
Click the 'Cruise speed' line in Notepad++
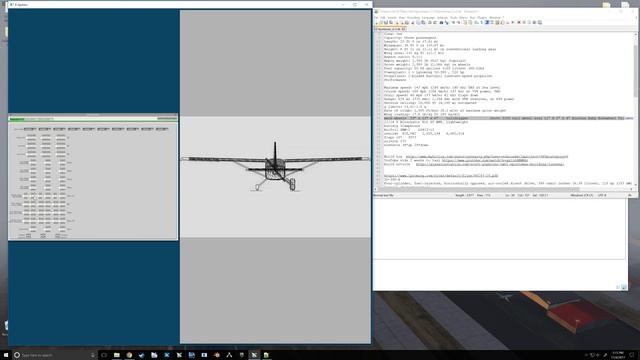[x=442, y=91]
